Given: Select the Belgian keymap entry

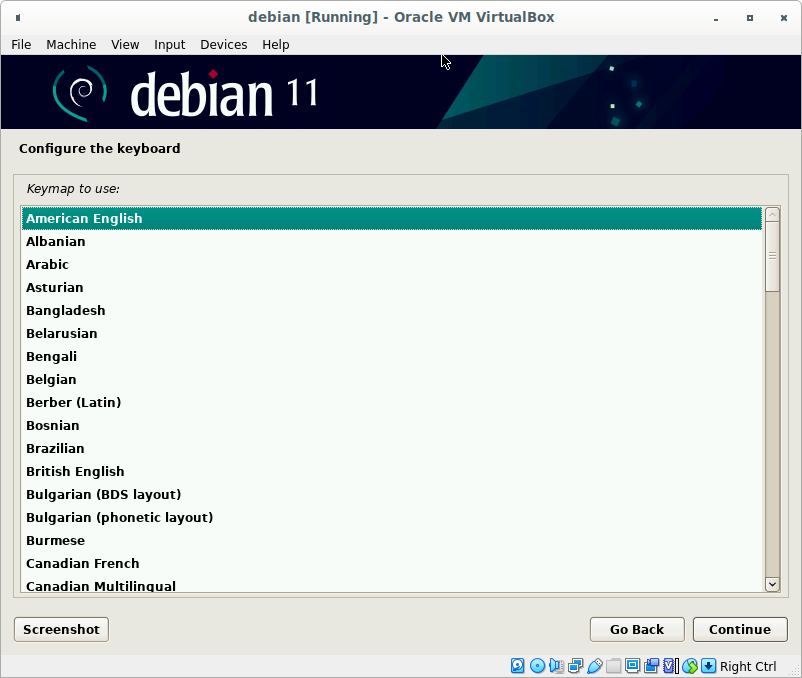Looking at the screenshot, I should pyautogui.click(x=51, y=379).
